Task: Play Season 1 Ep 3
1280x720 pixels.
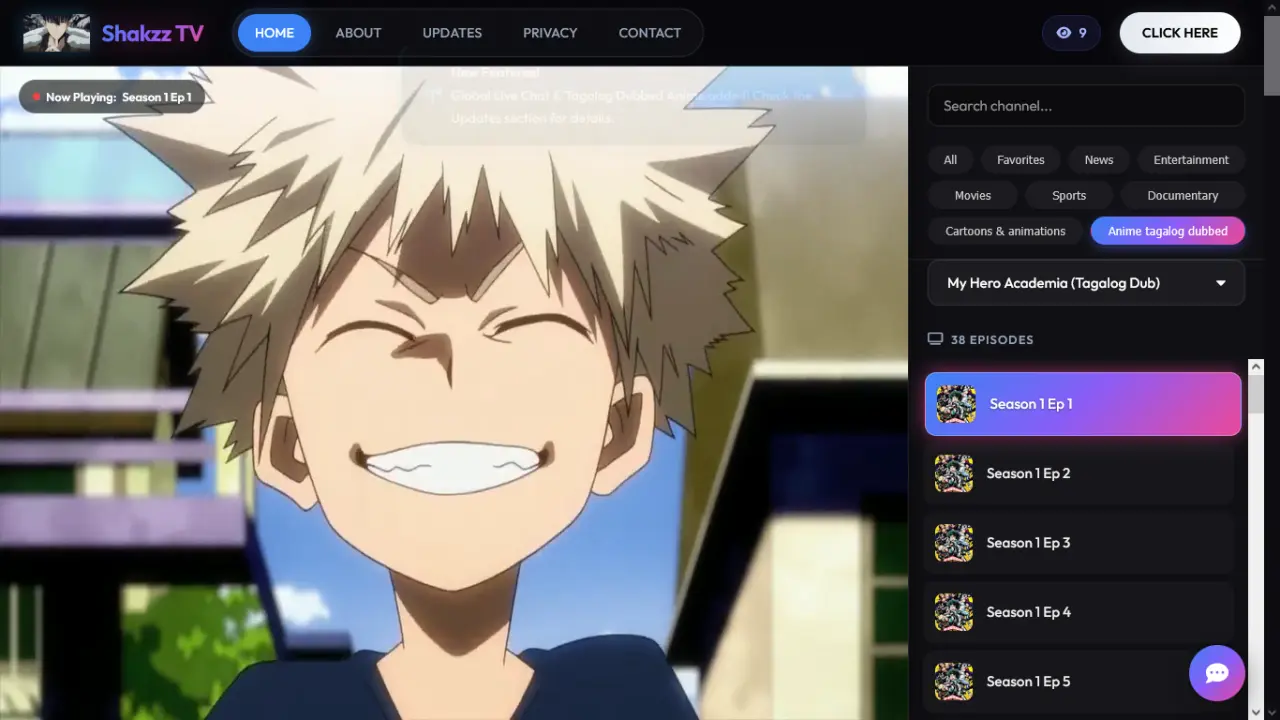Action: (1079, 543)
